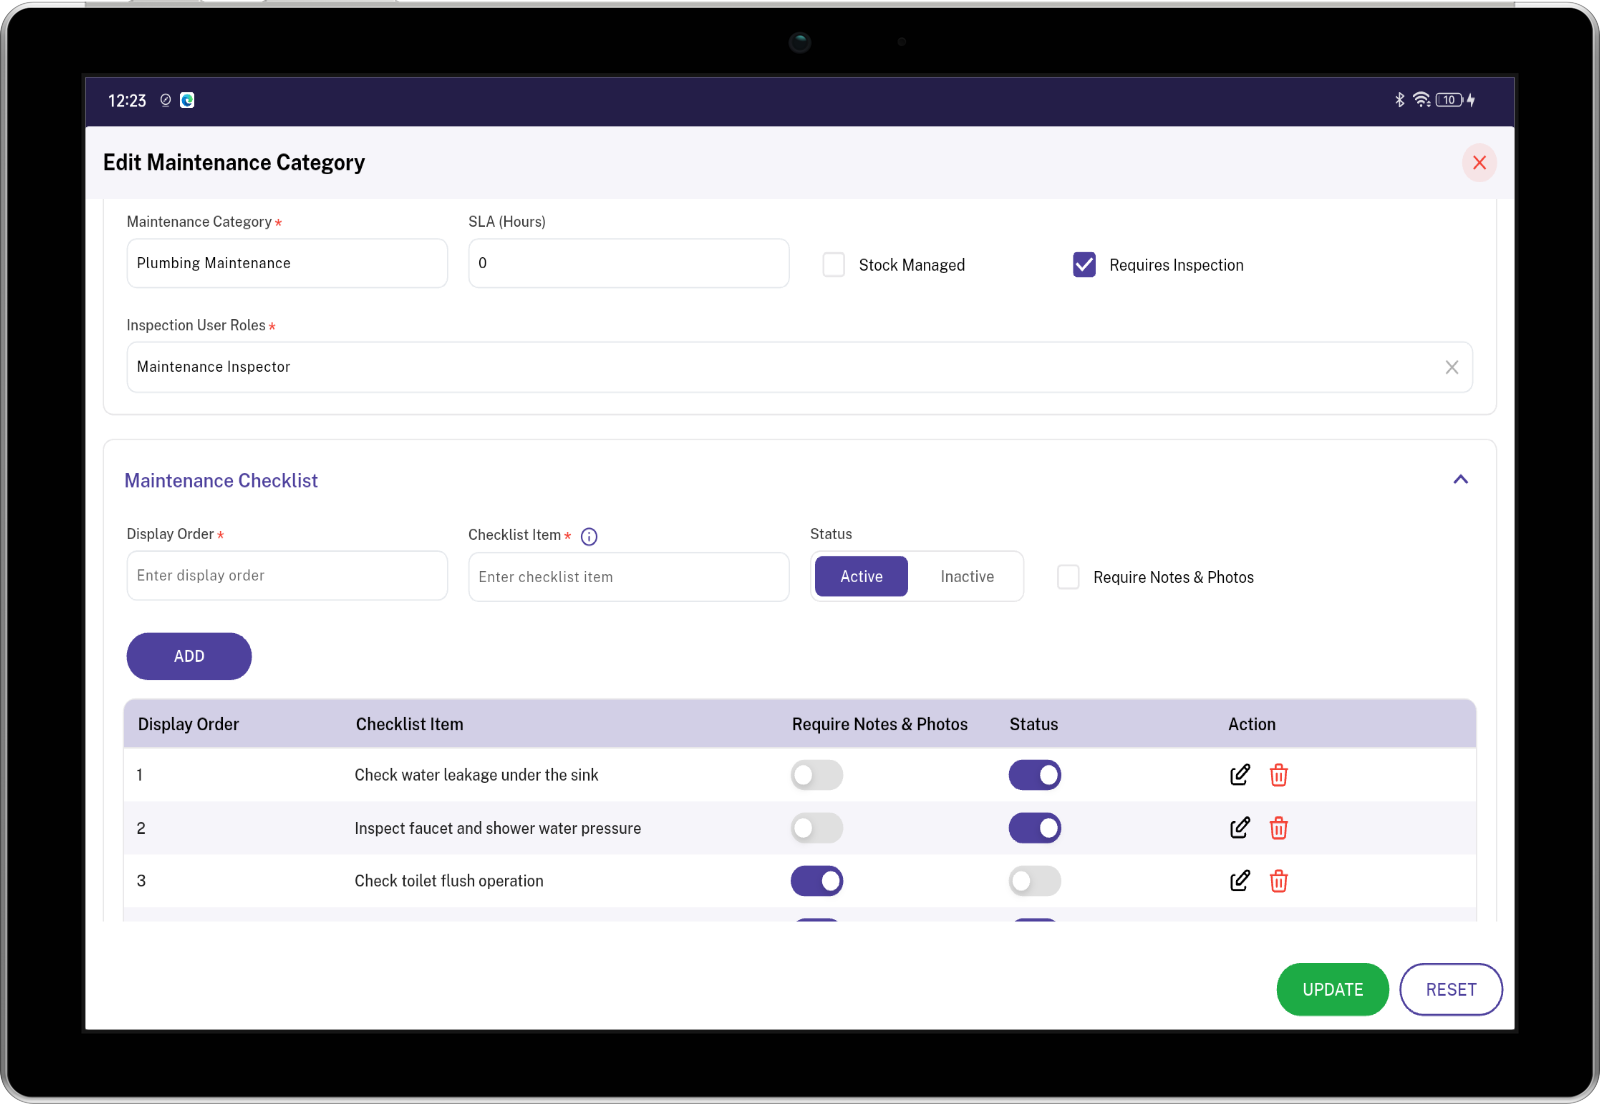Delete the 'Inspect faucet and shower water pressure' item
The height and width of the screenshot is (1104, 1600).
pos(1279,828)
